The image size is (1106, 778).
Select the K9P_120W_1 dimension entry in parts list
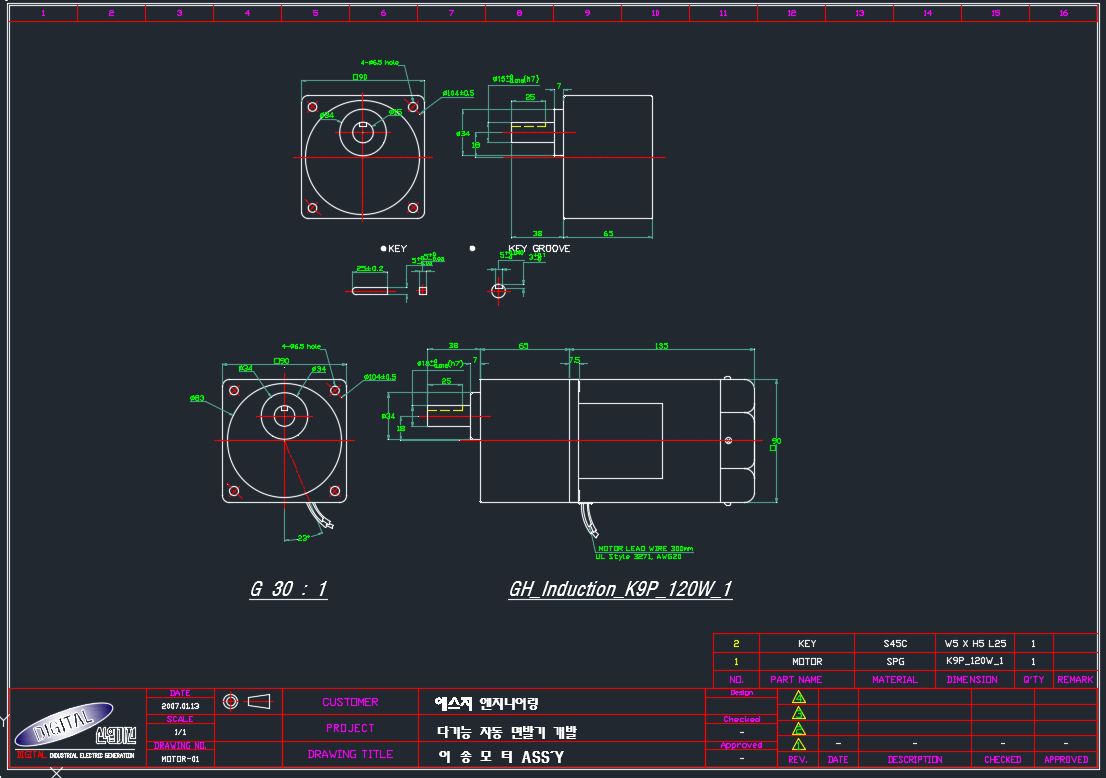click(x=975, y=661)
